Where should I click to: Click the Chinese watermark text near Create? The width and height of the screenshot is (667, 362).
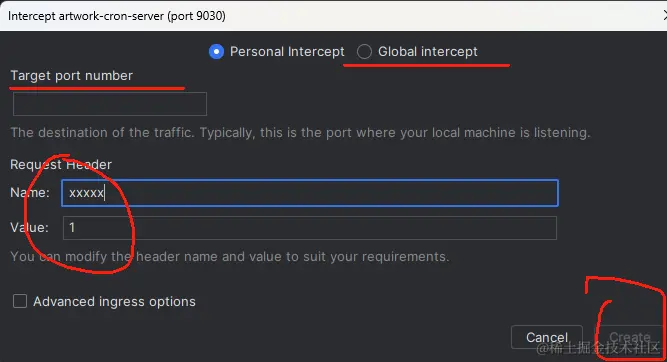point(598,348)
